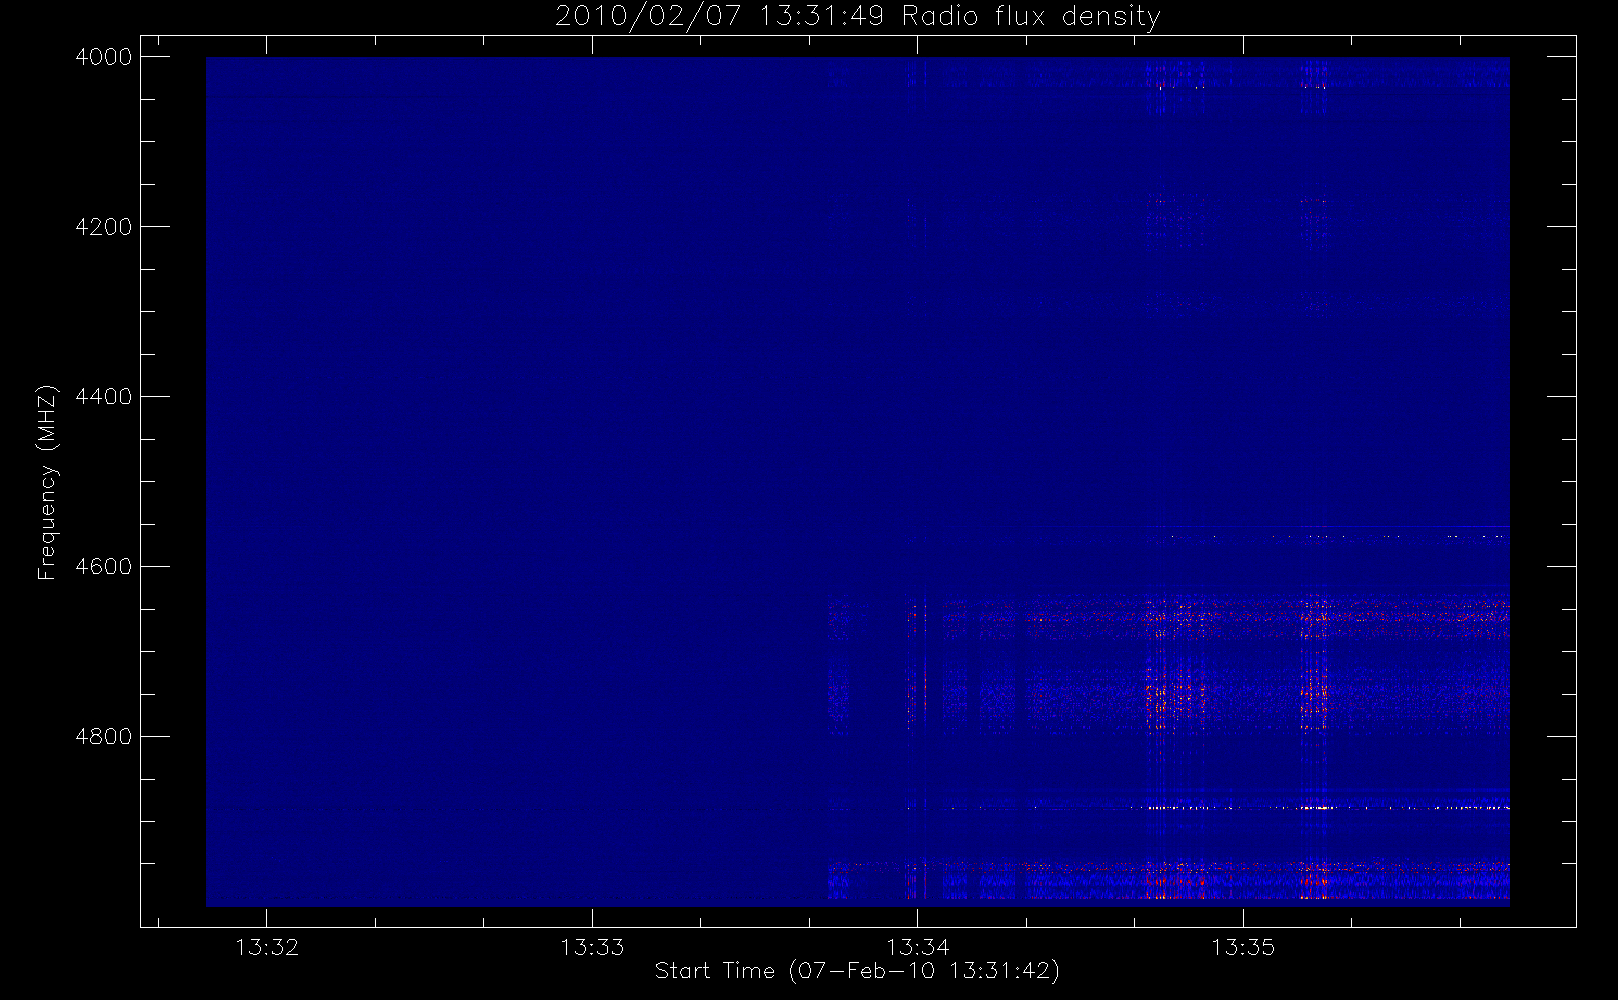Screen dimensions: 1618x1000
Task: Click the 'Start Time (07-Feb-10 13:31:42)' label
Action: [x=857, y=971]
